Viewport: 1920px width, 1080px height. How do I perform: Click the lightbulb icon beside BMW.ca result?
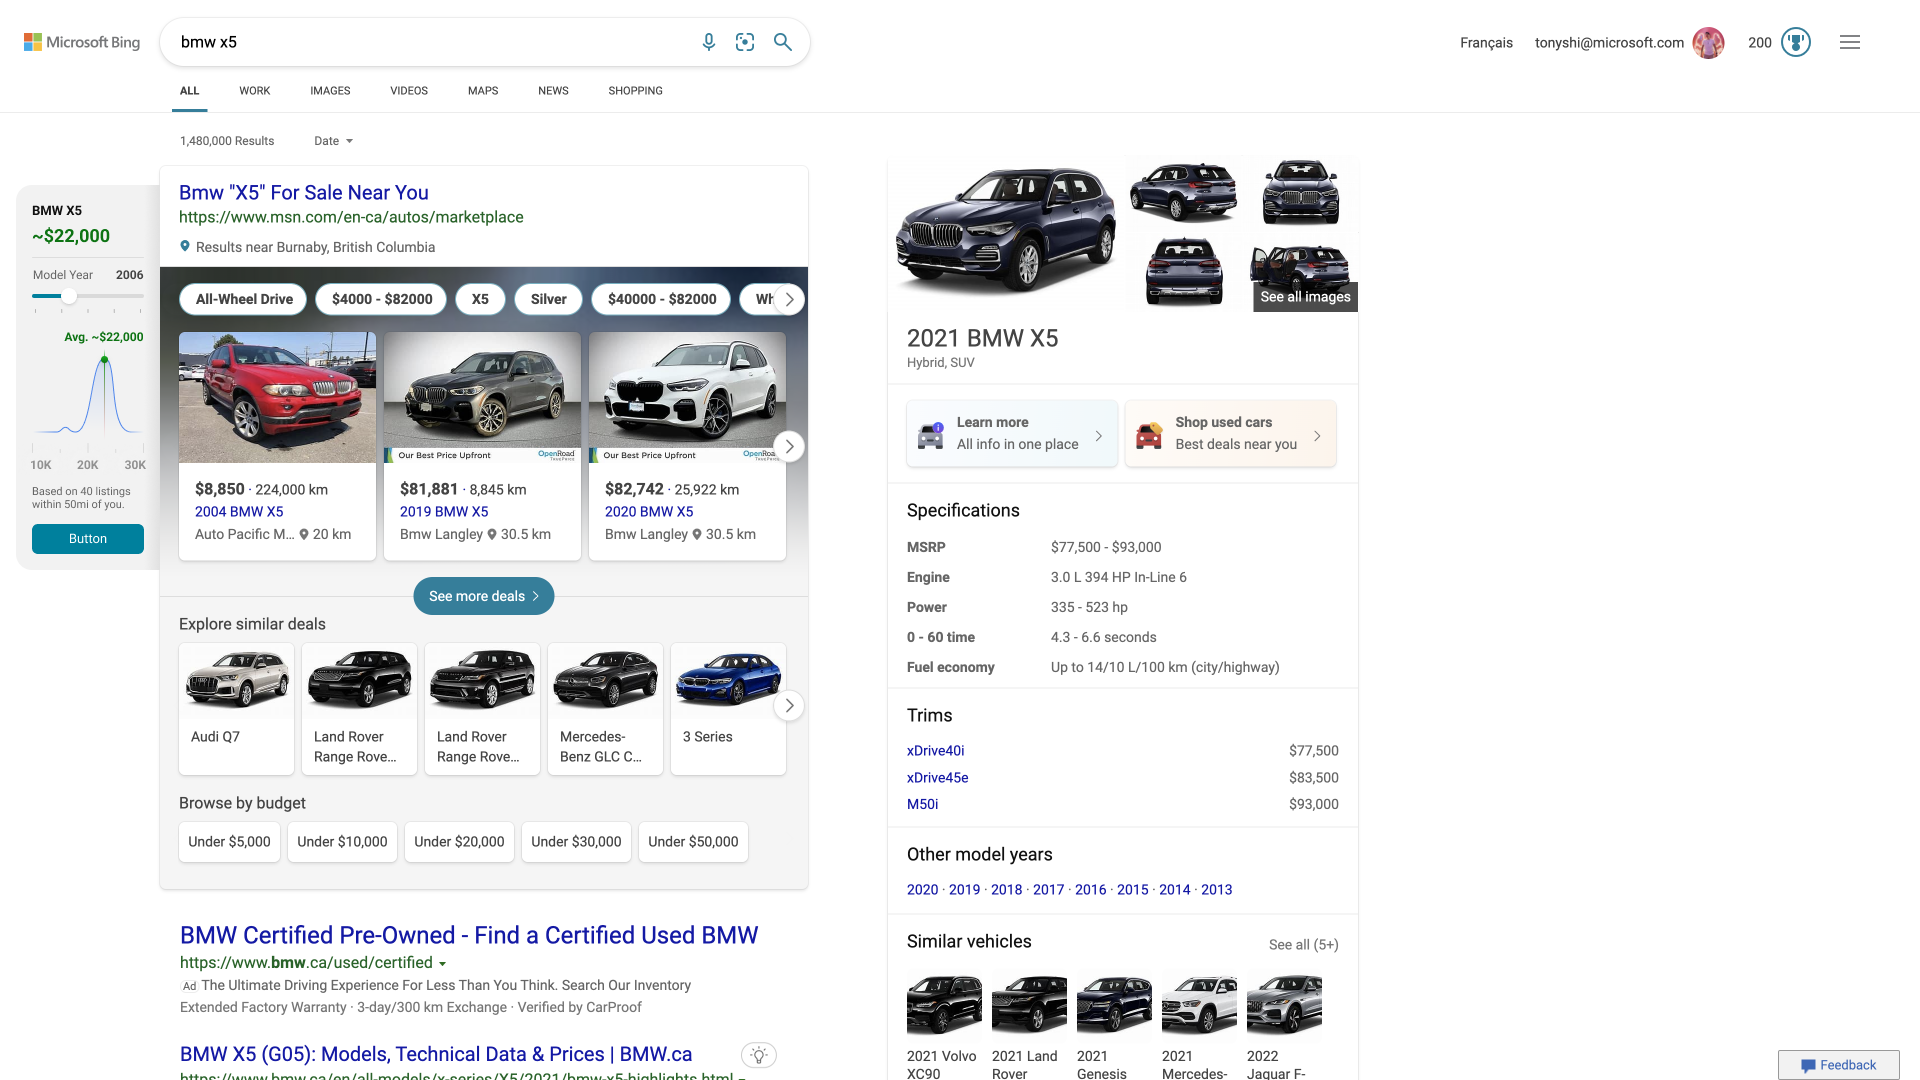coord(759,1055)
